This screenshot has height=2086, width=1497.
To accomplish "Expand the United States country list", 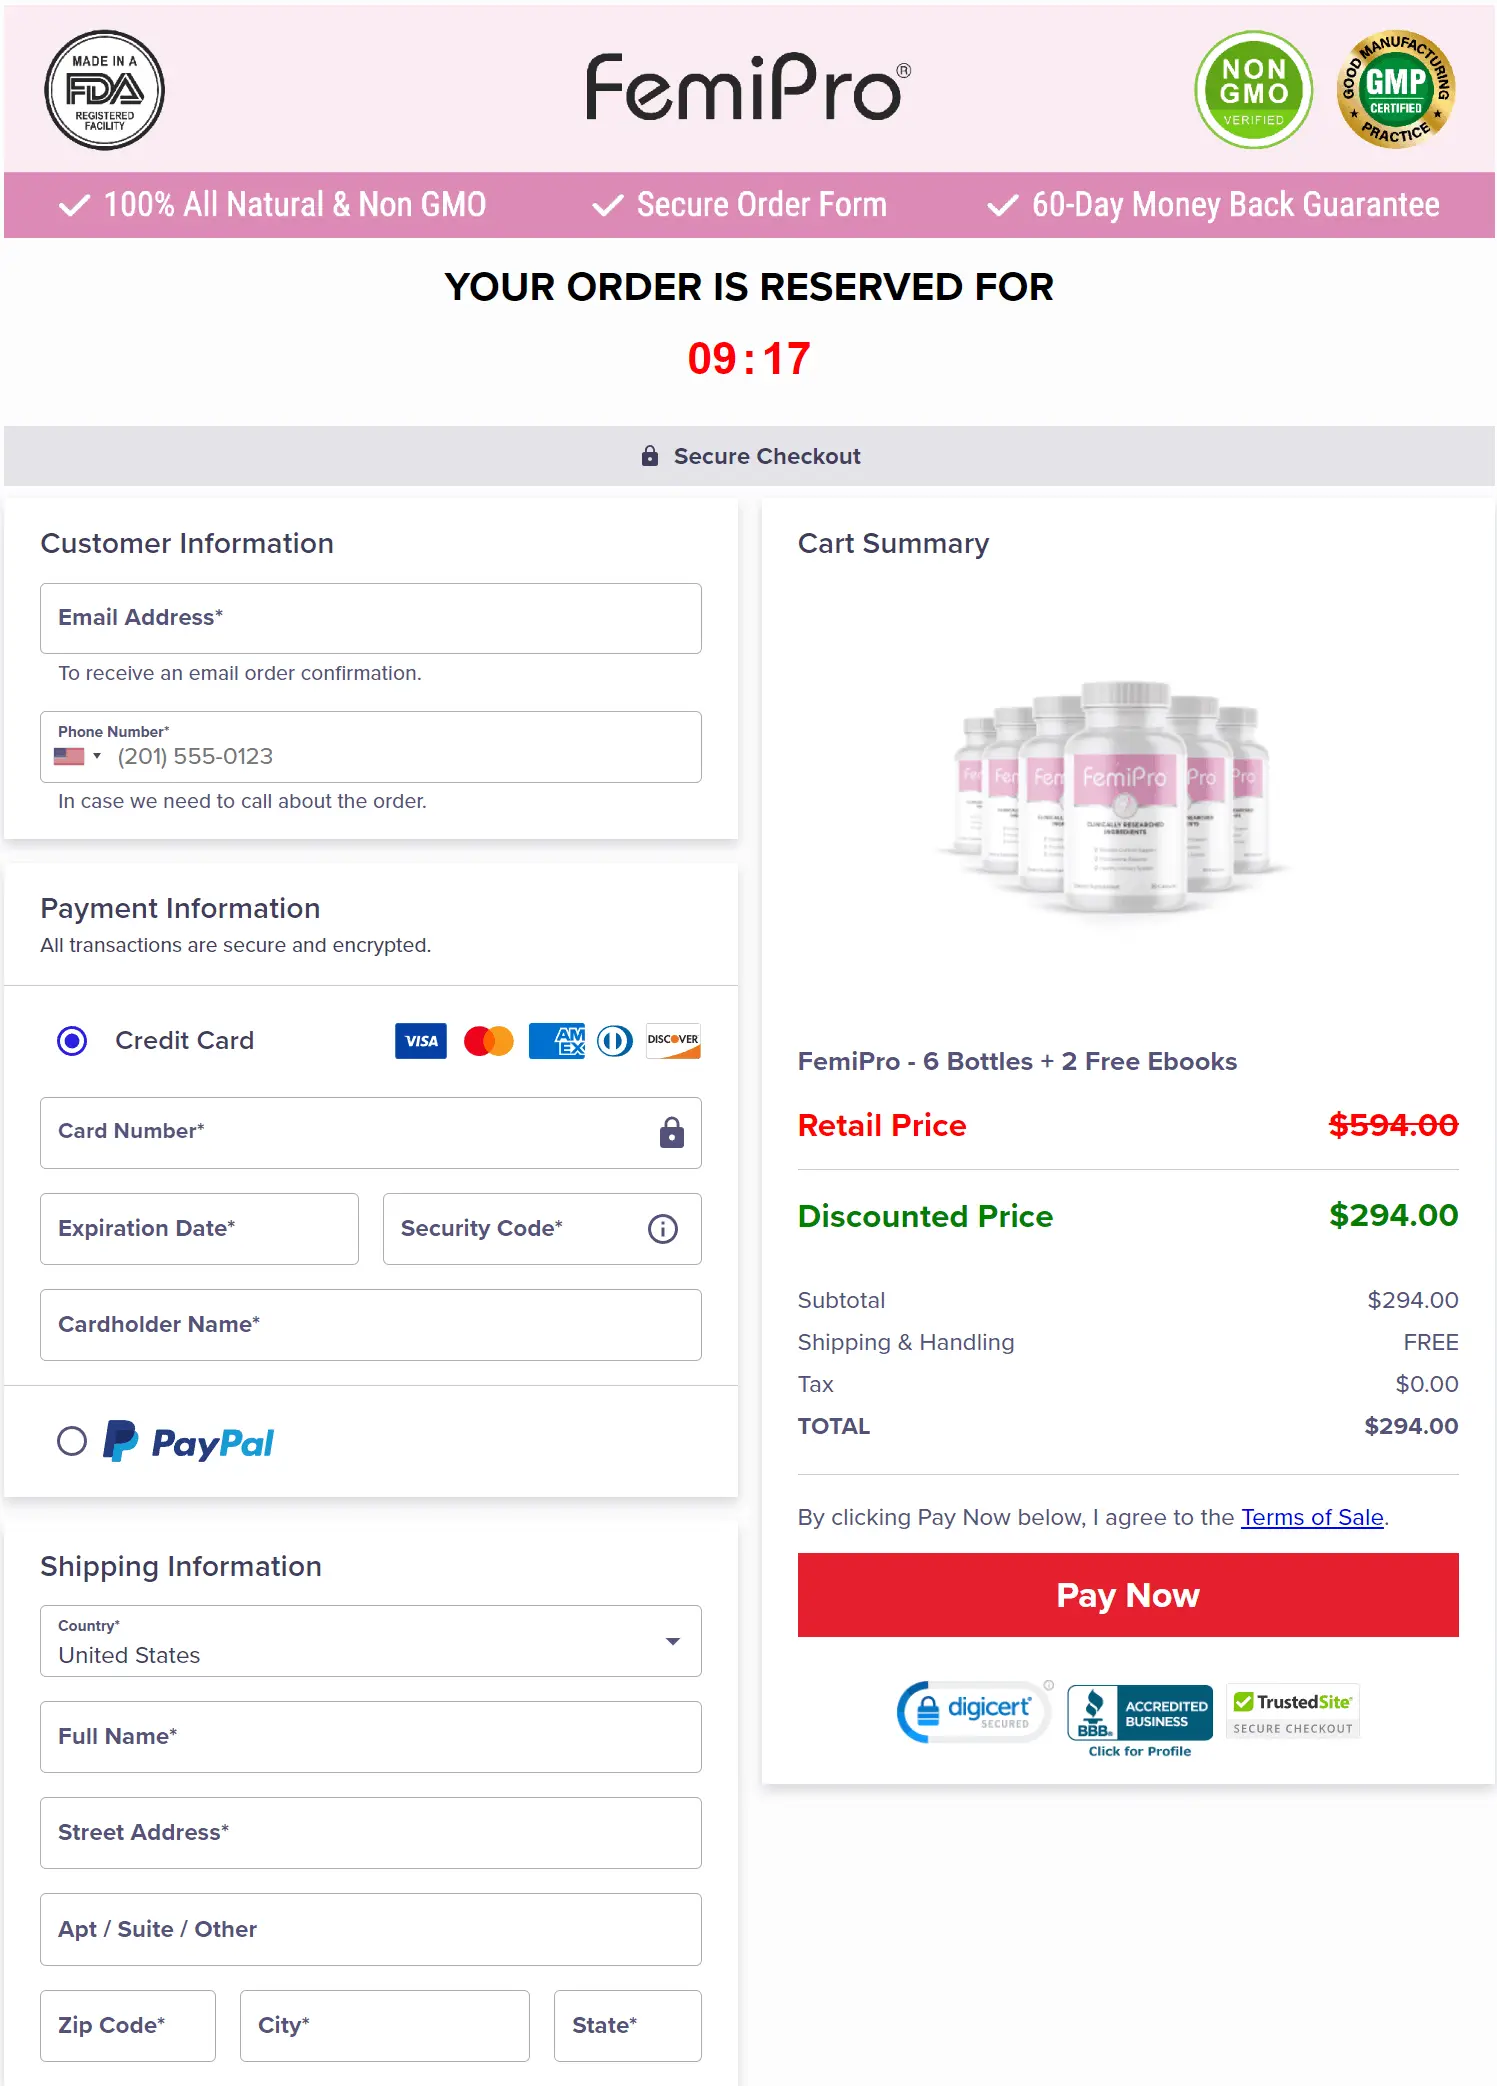I will (x=675, y=1641).
